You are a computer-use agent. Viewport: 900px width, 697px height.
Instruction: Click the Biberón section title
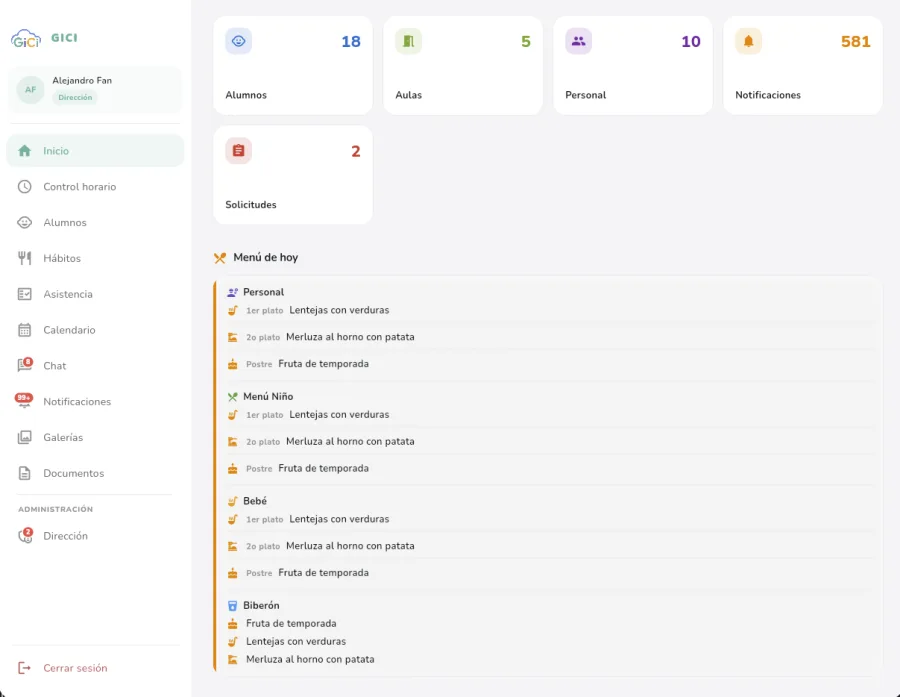click(x=261, y=605)
